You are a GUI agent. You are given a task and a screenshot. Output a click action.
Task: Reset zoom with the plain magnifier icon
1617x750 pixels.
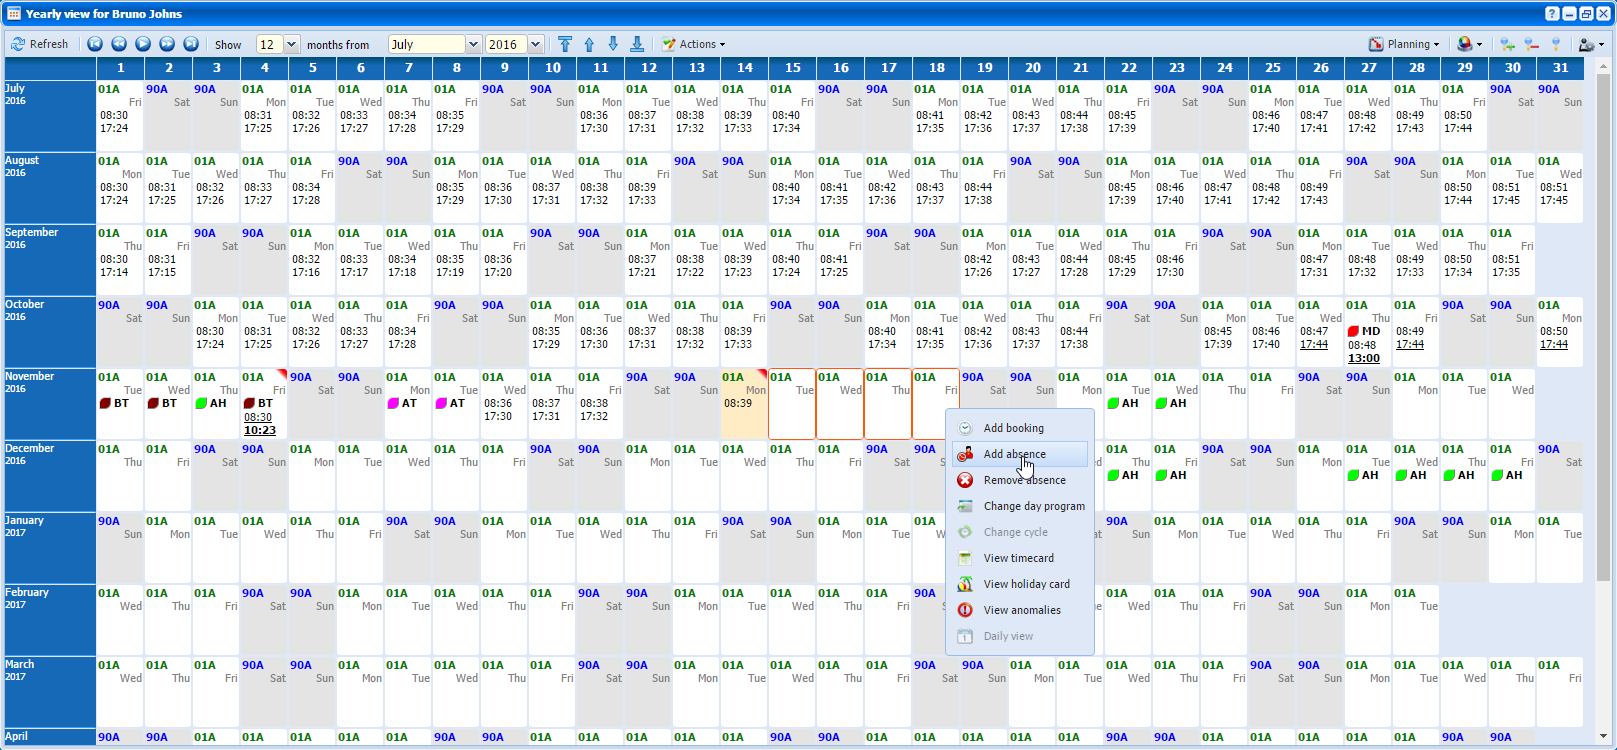point(1555,44)
